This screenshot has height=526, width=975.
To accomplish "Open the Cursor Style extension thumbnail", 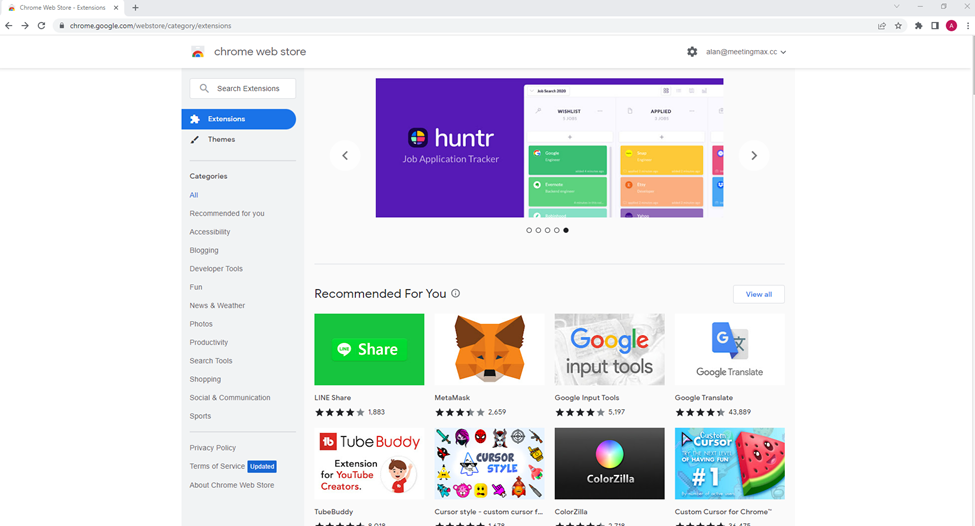I will pos(489,463).
